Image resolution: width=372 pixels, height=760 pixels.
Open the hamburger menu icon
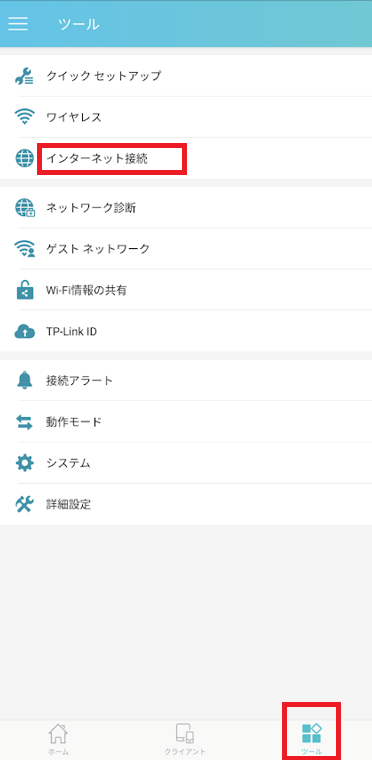(x=18, y=24)
